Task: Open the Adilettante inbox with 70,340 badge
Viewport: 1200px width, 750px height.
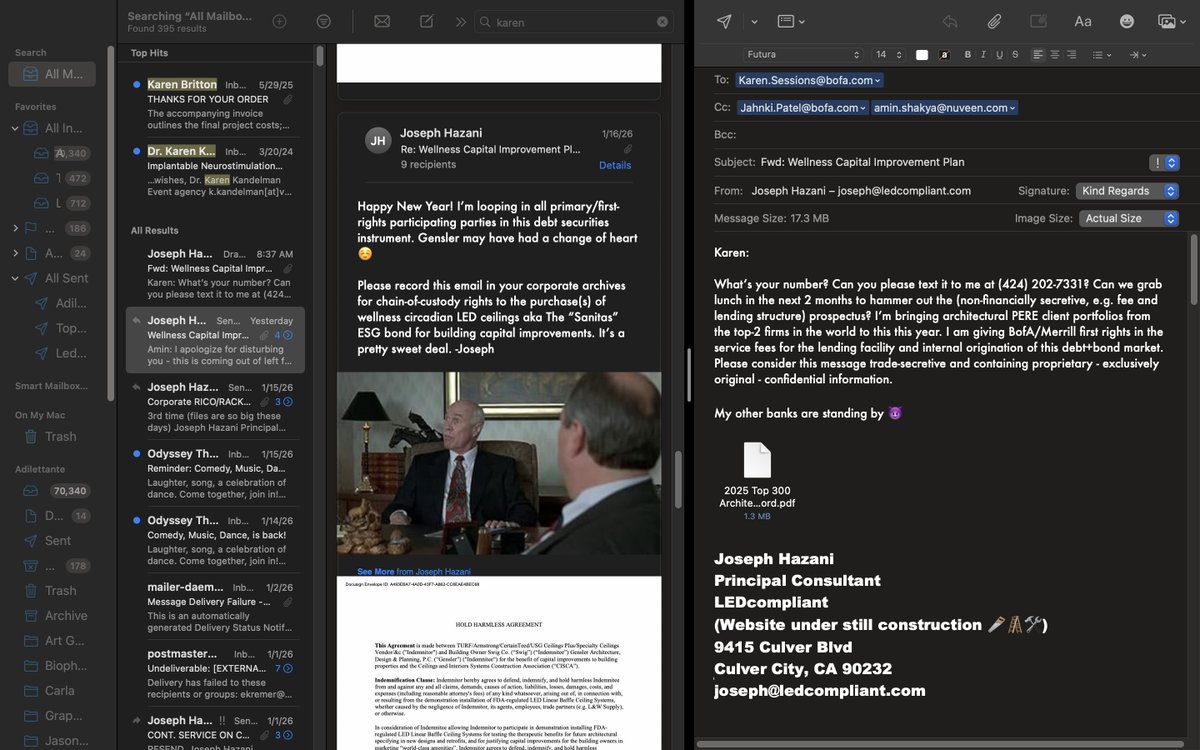Action: coord(55,491)
